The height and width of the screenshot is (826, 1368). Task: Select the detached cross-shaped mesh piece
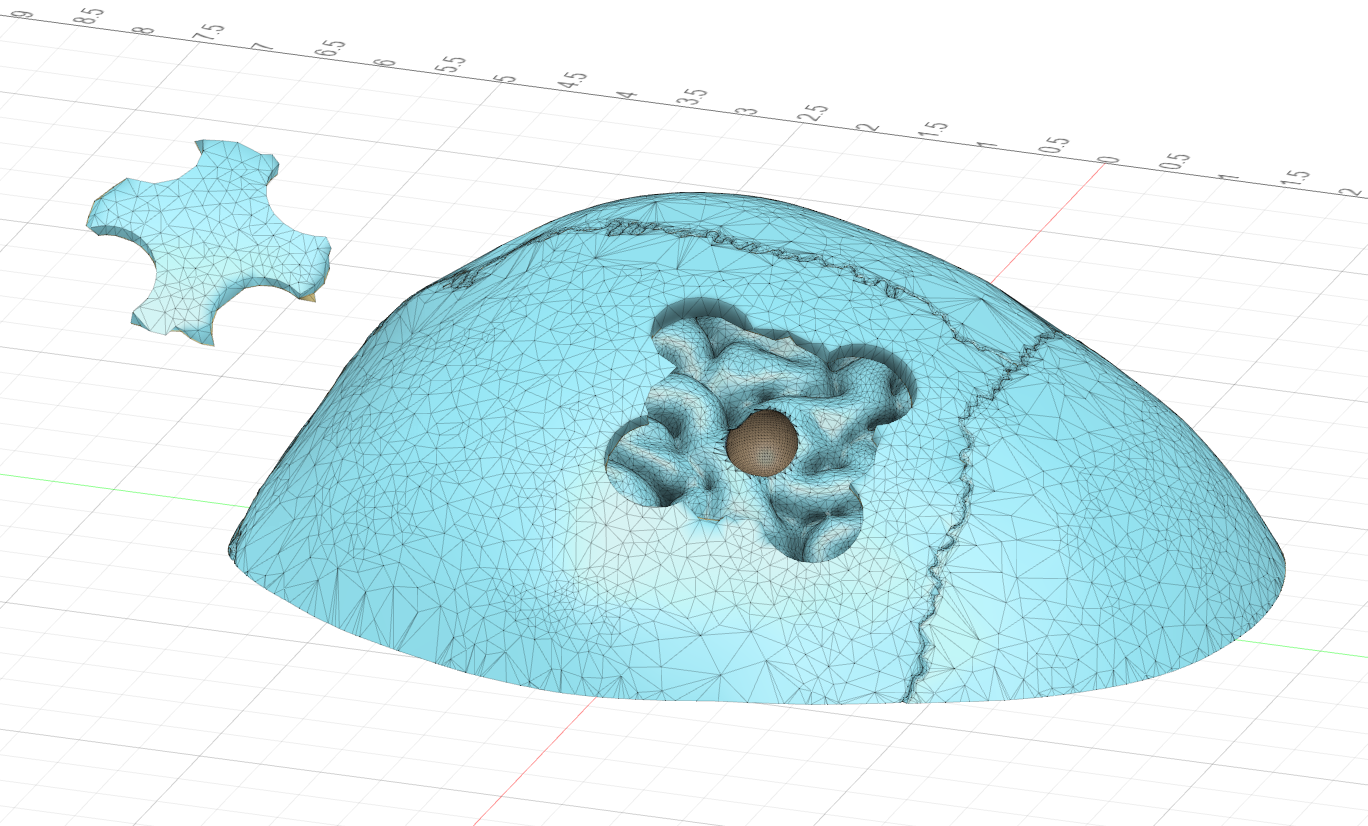coord(208,242)
